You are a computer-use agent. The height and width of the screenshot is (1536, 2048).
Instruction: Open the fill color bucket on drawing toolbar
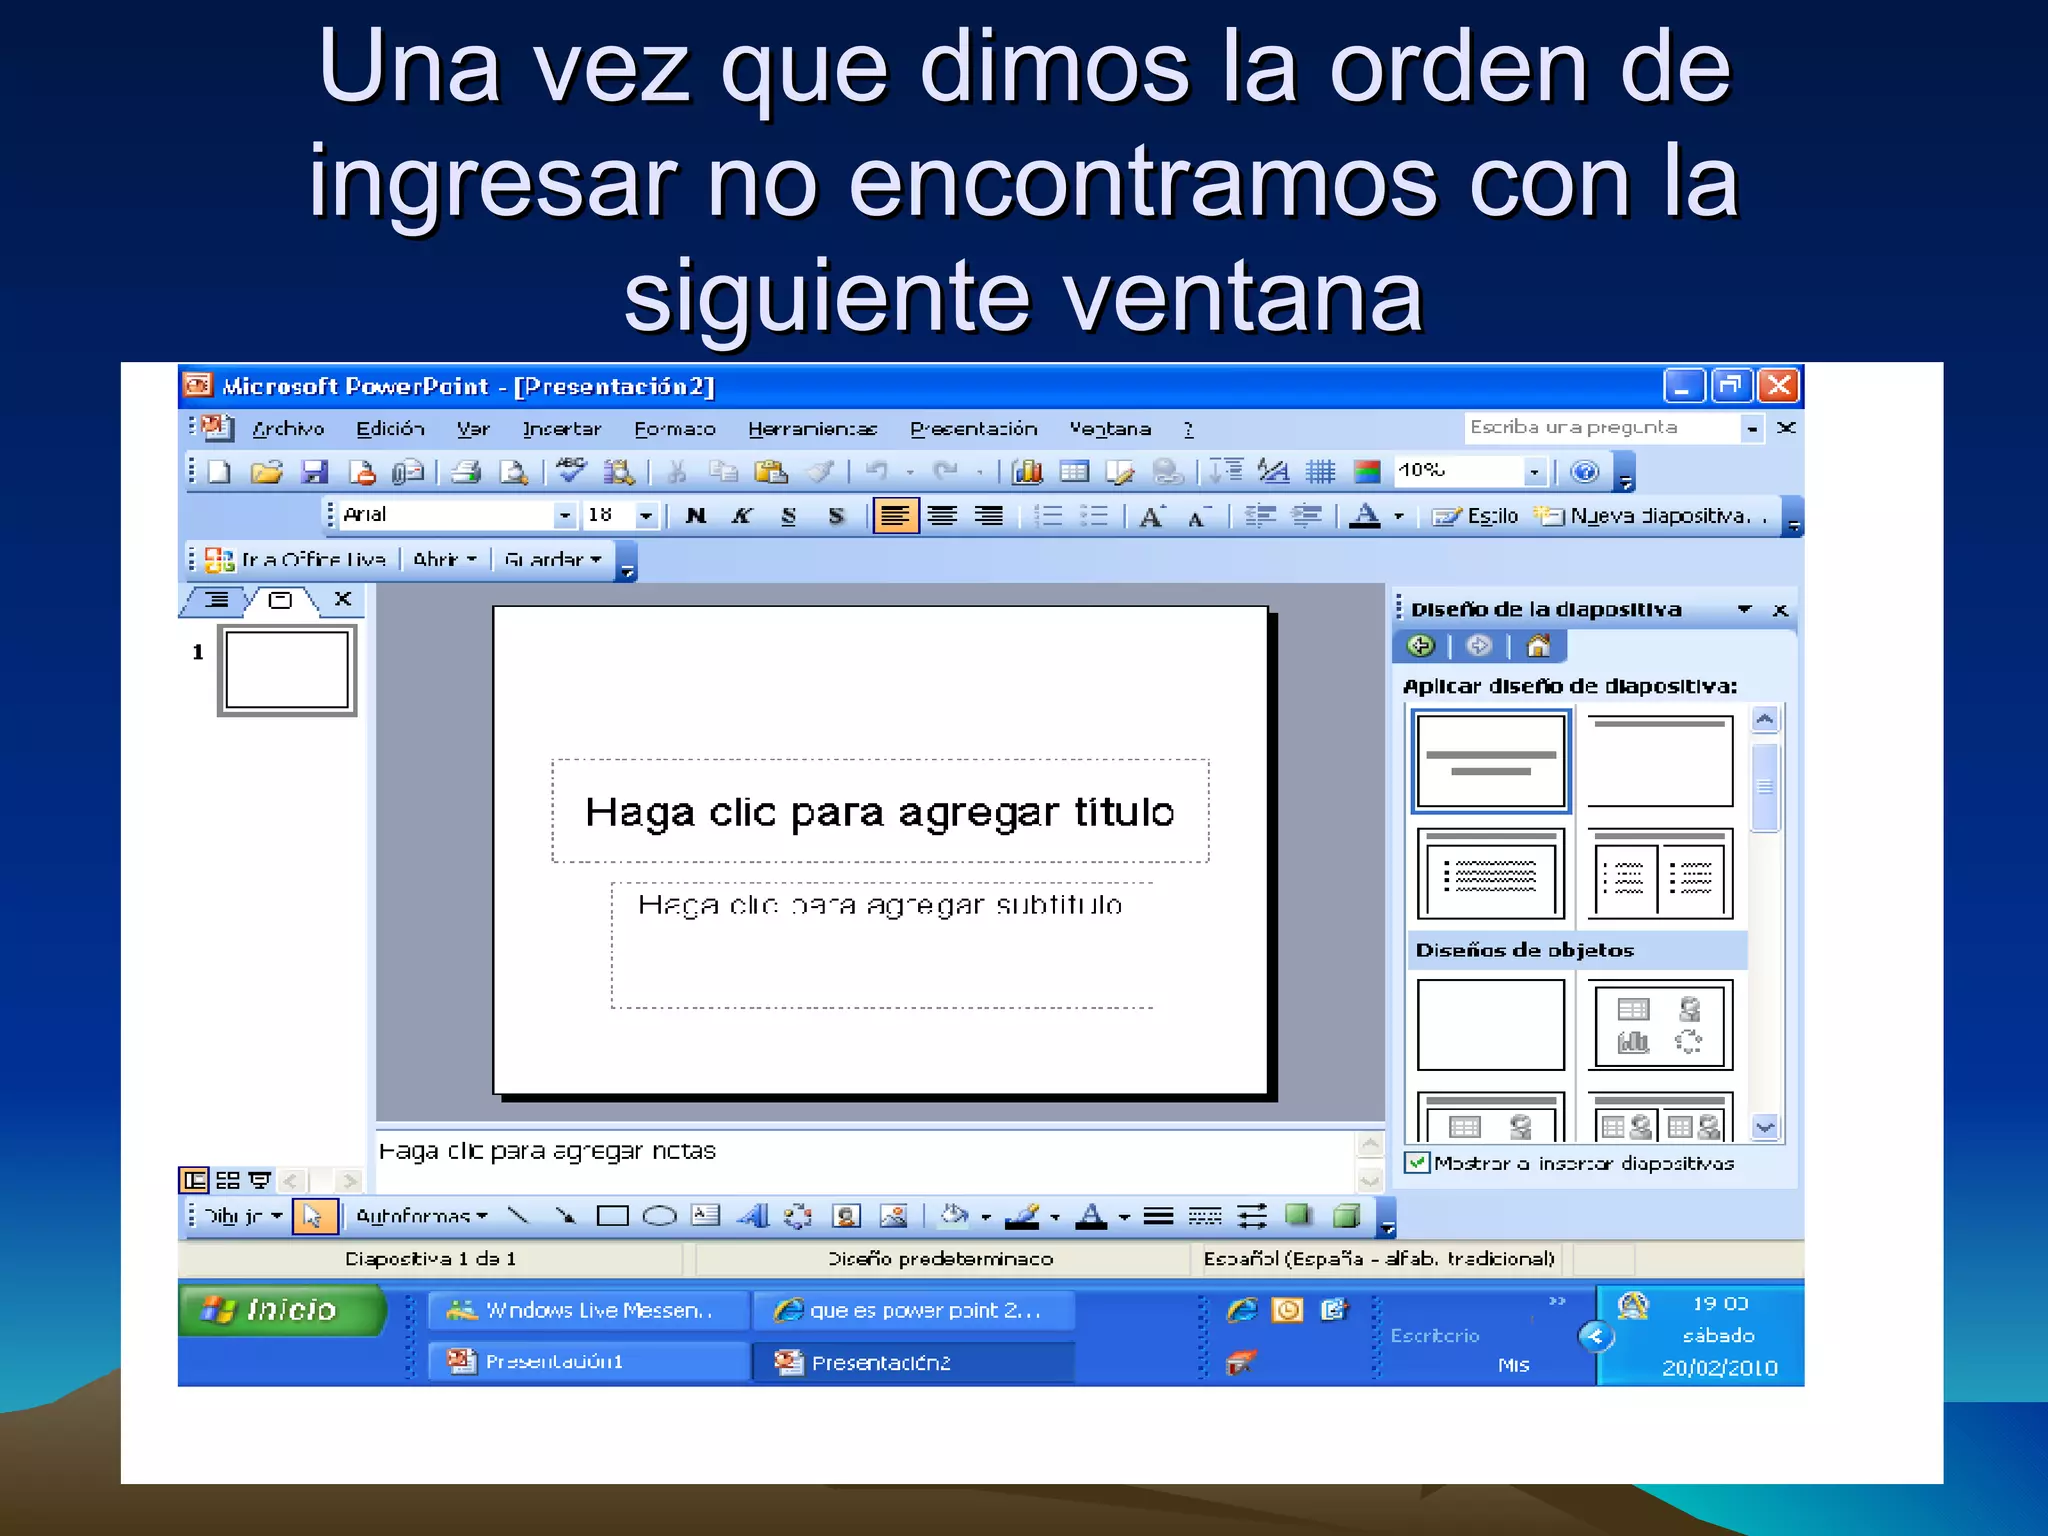point(954,1216)
